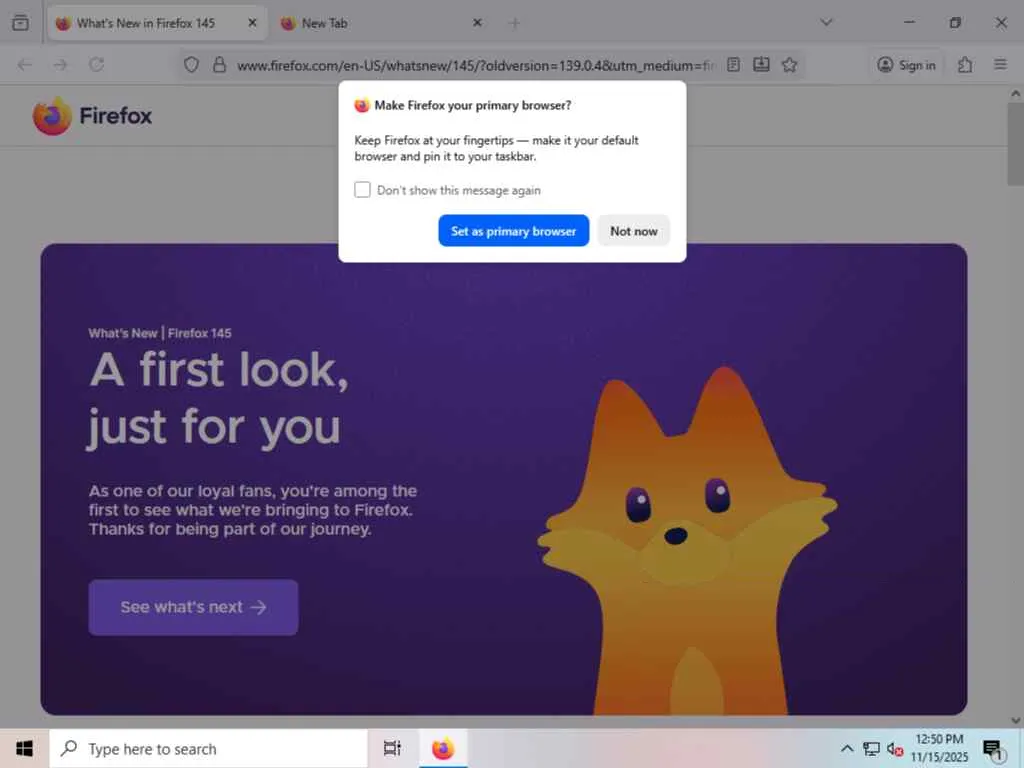Go back using the back arrow
Viewport: 1024px width, 768px height.
25,65
